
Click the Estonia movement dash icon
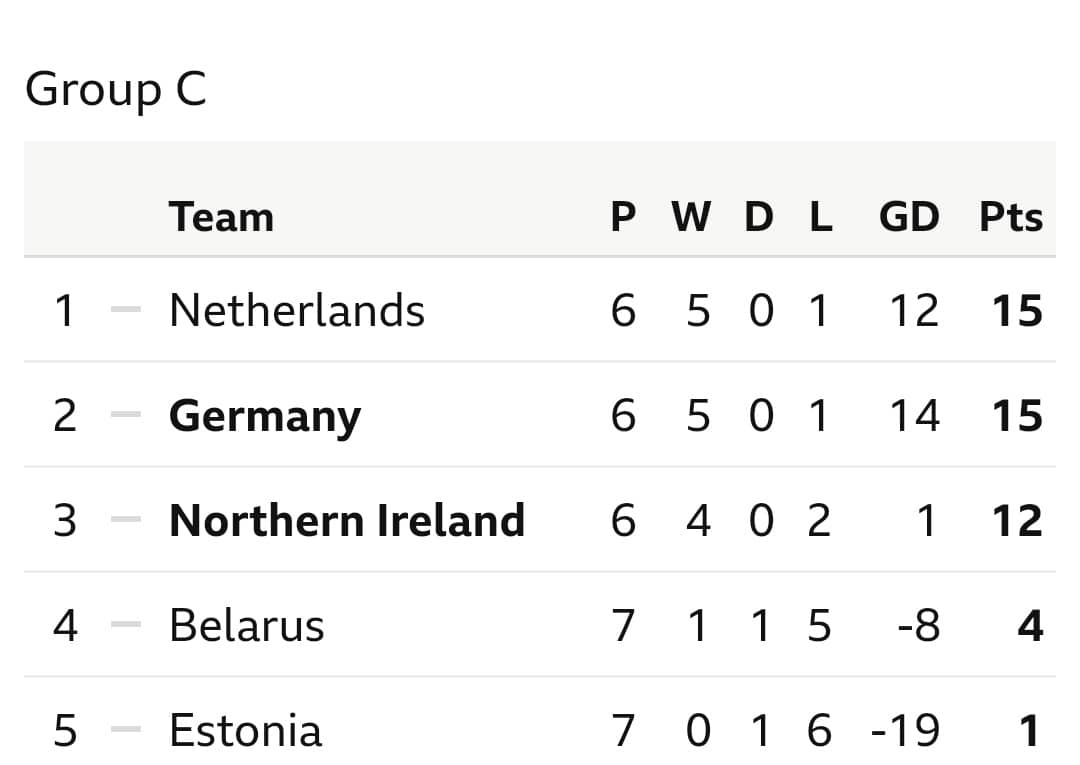126,729
